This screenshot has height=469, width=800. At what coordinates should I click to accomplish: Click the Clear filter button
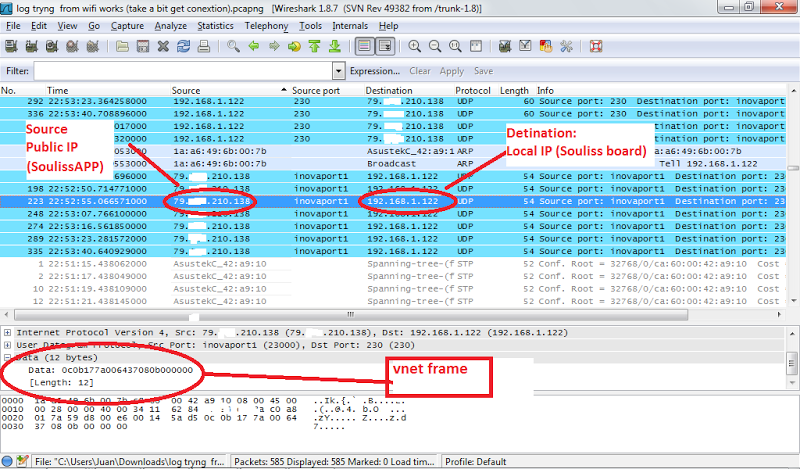point(420,71)
